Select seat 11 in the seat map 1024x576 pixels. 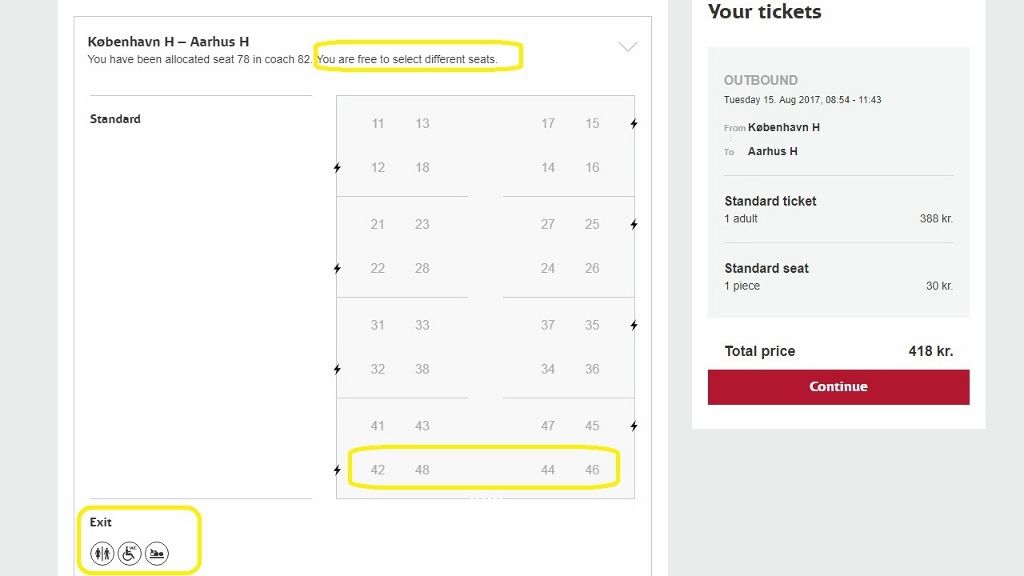coord(378,123)
